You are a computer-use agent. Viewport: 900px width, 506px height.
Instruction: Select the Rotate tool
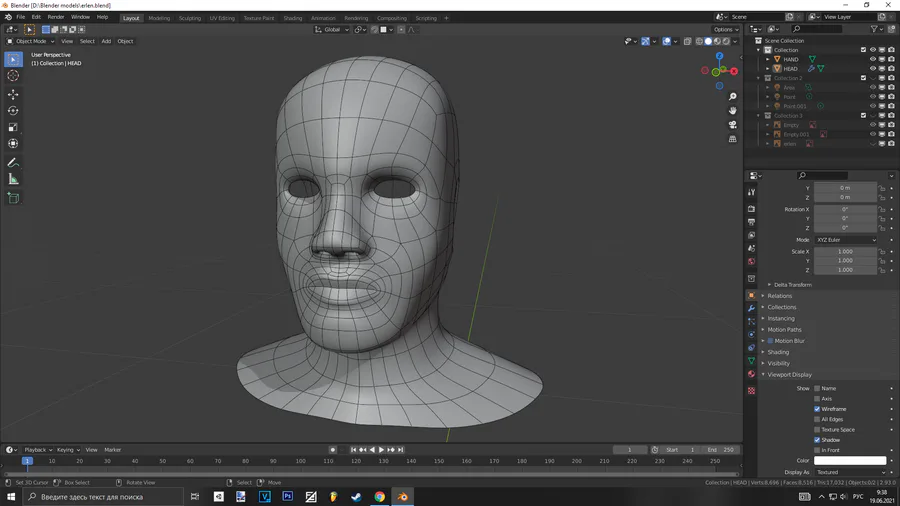[x=13, y=111]
